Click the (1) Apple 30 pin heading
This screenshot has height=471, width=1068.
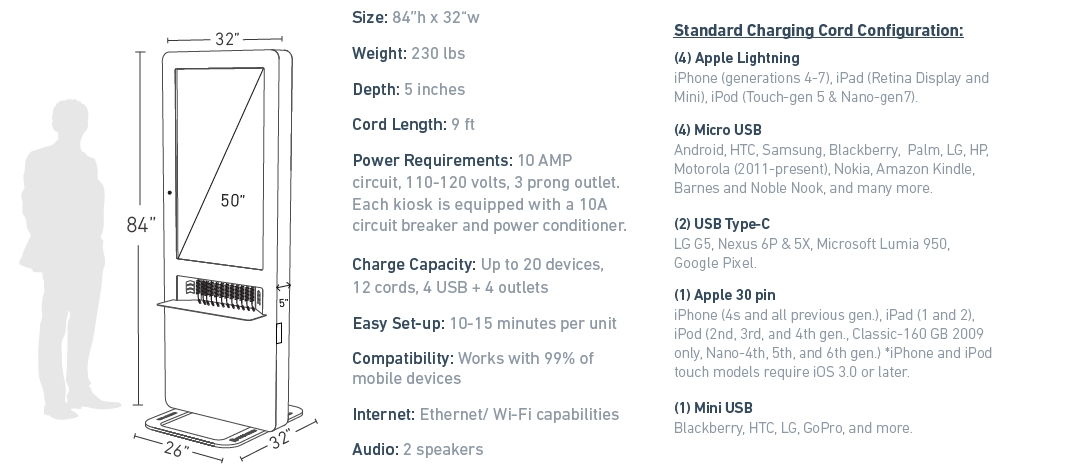click(x=727, y=296)
